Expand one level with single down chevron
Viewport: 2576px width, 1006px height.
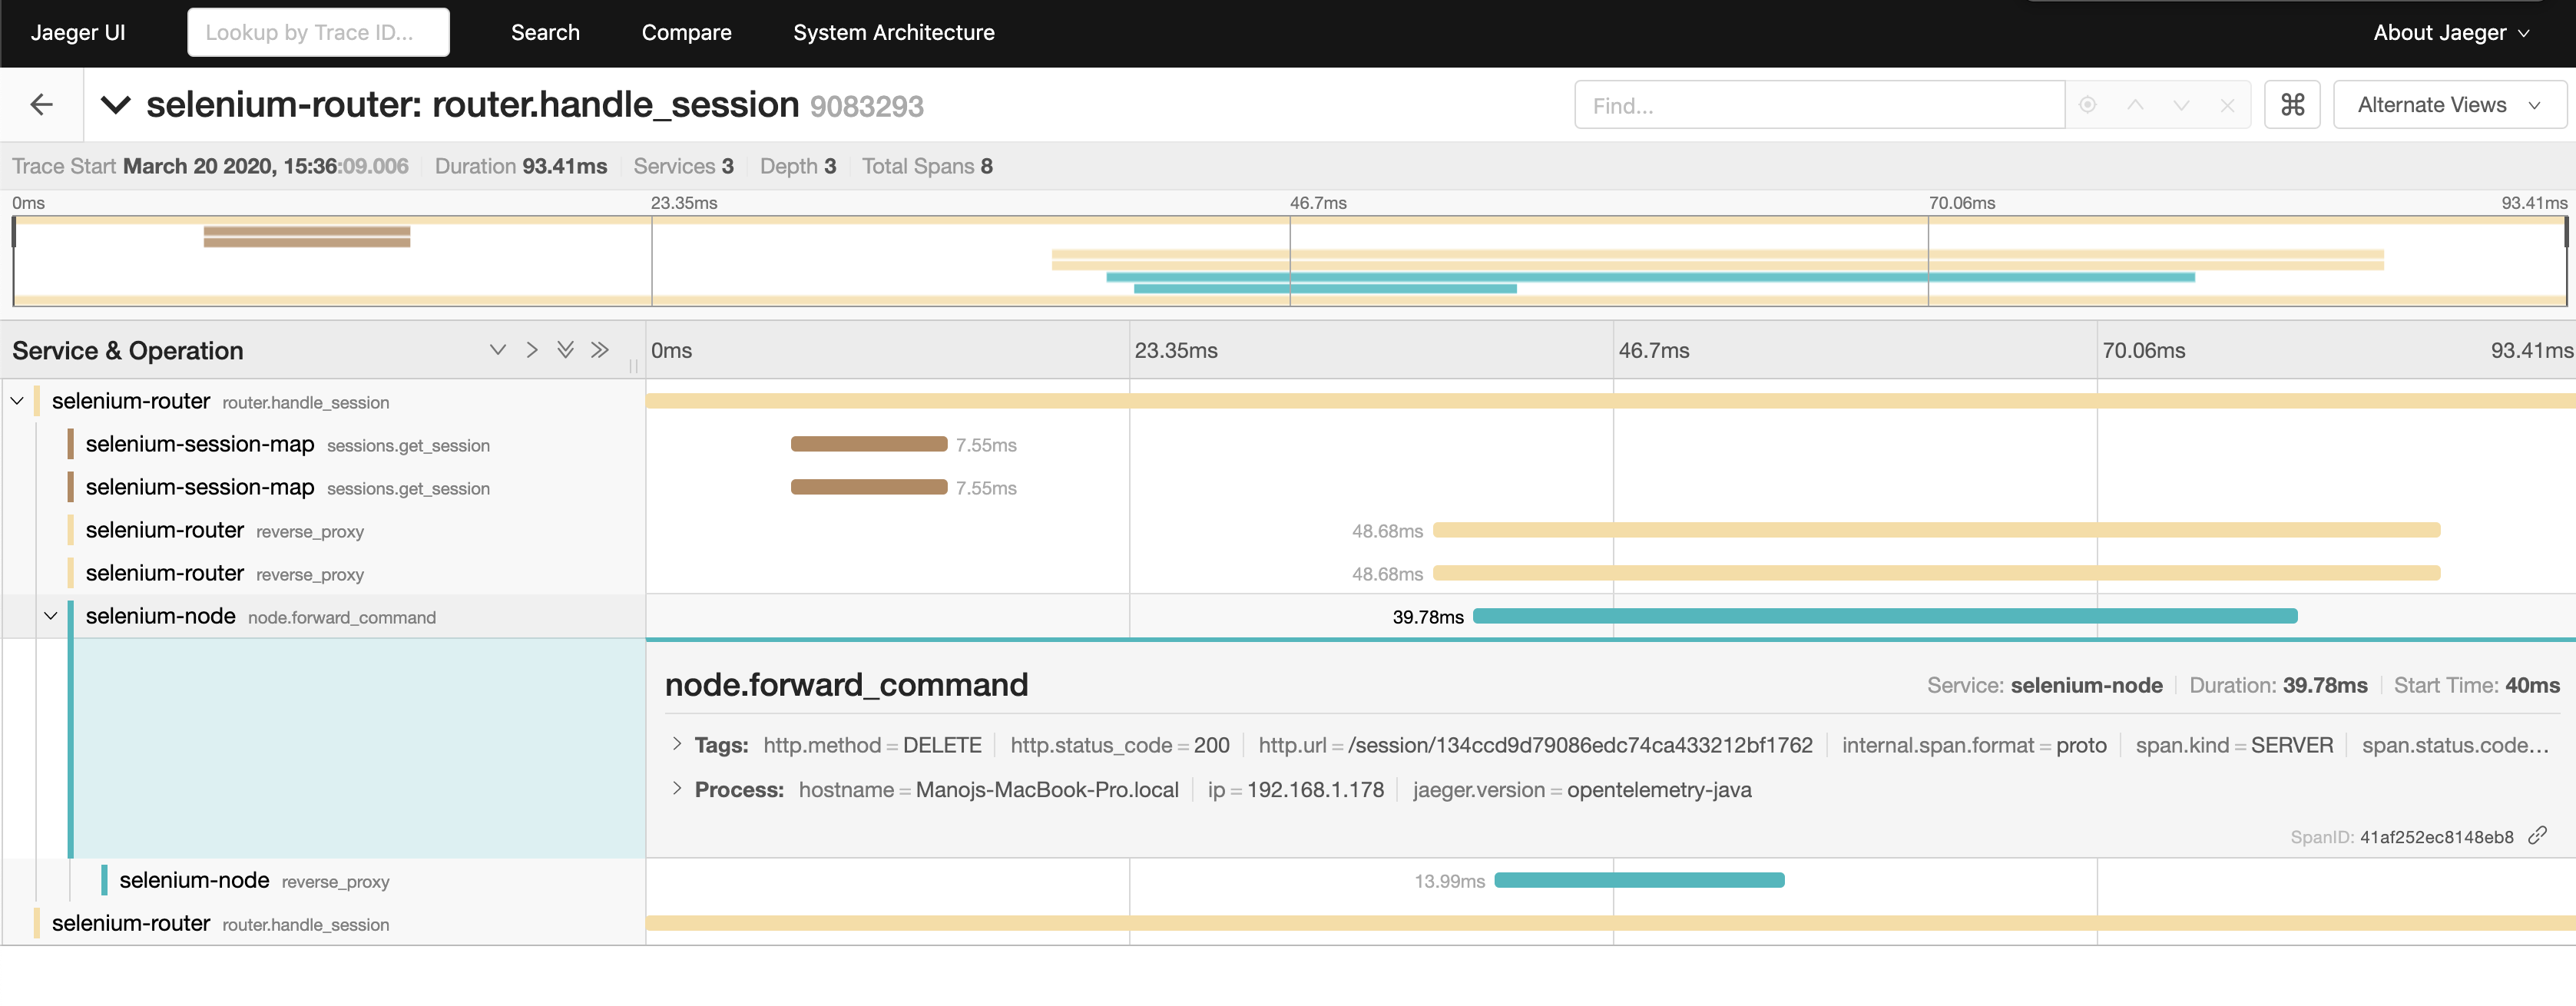[497, 349]
